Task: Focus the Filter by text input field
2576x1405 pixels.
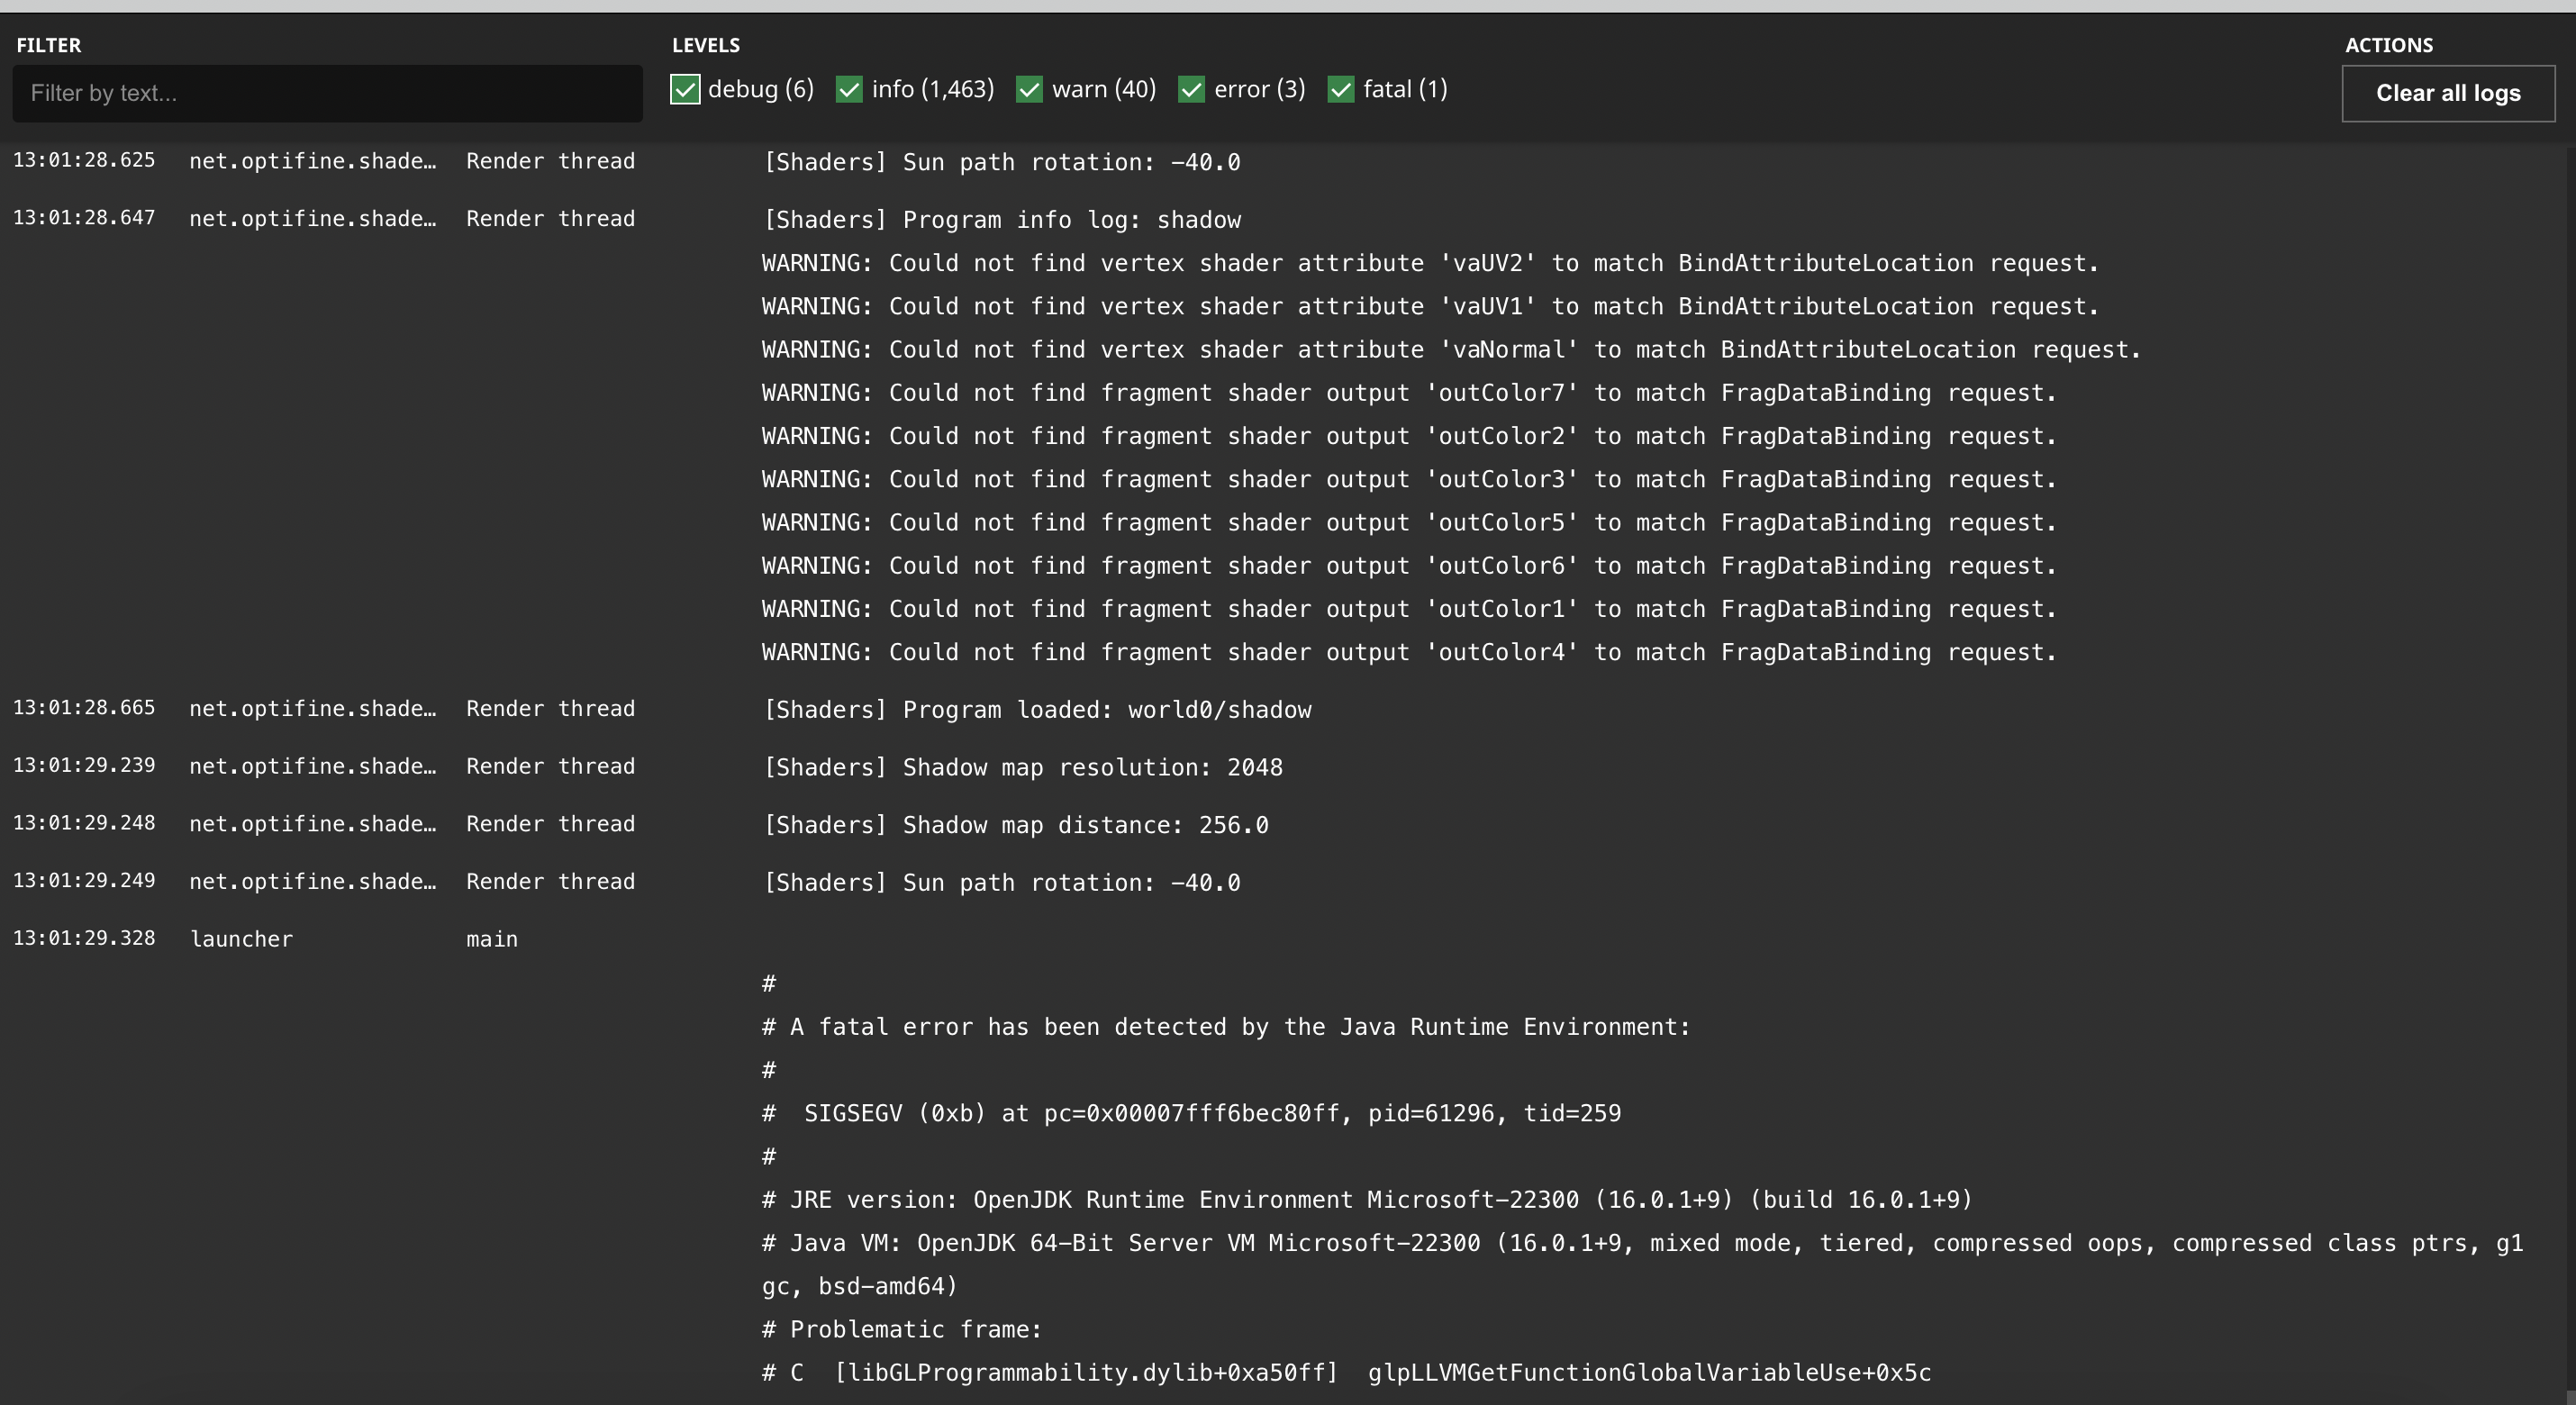Action: tap(327, 94)
